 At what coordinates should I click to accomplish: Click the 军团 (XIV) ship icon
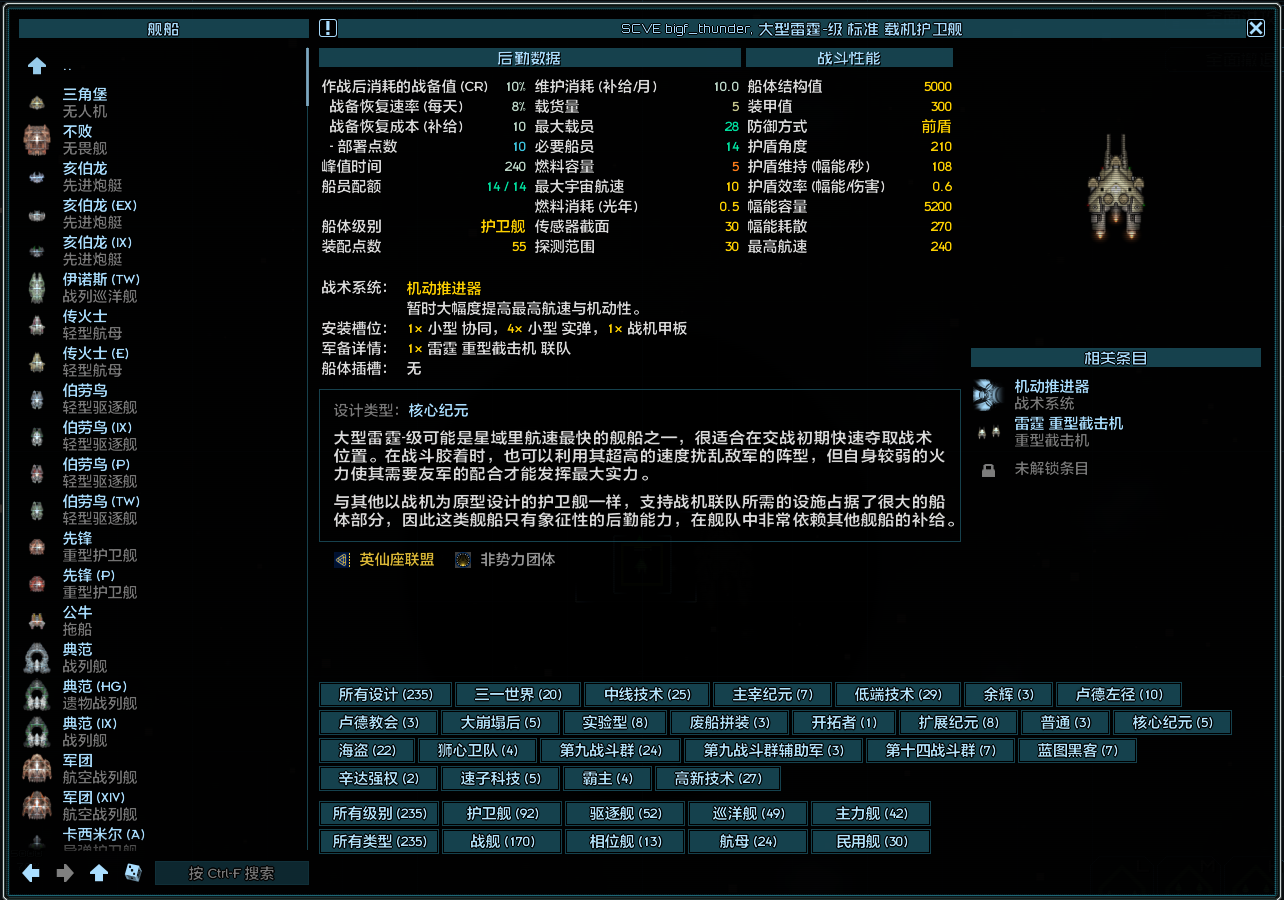(x=37, y=806)
